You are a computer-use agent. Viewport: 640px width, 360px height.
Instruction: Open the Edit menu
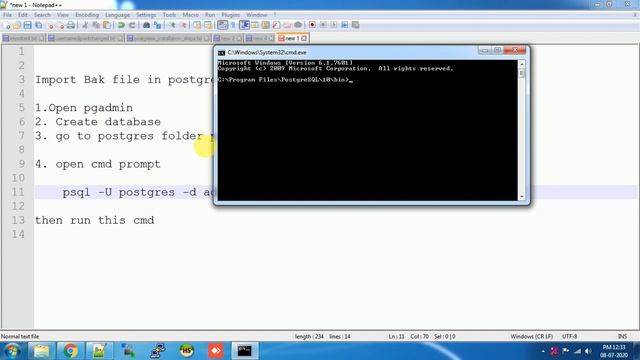(23, 15)
